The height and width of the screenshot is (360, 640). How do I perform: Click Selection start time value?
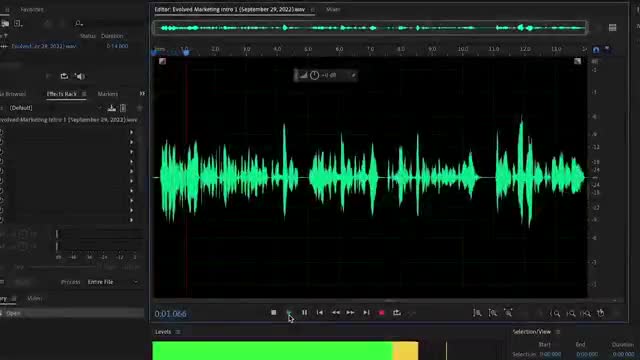pos(550,354)
